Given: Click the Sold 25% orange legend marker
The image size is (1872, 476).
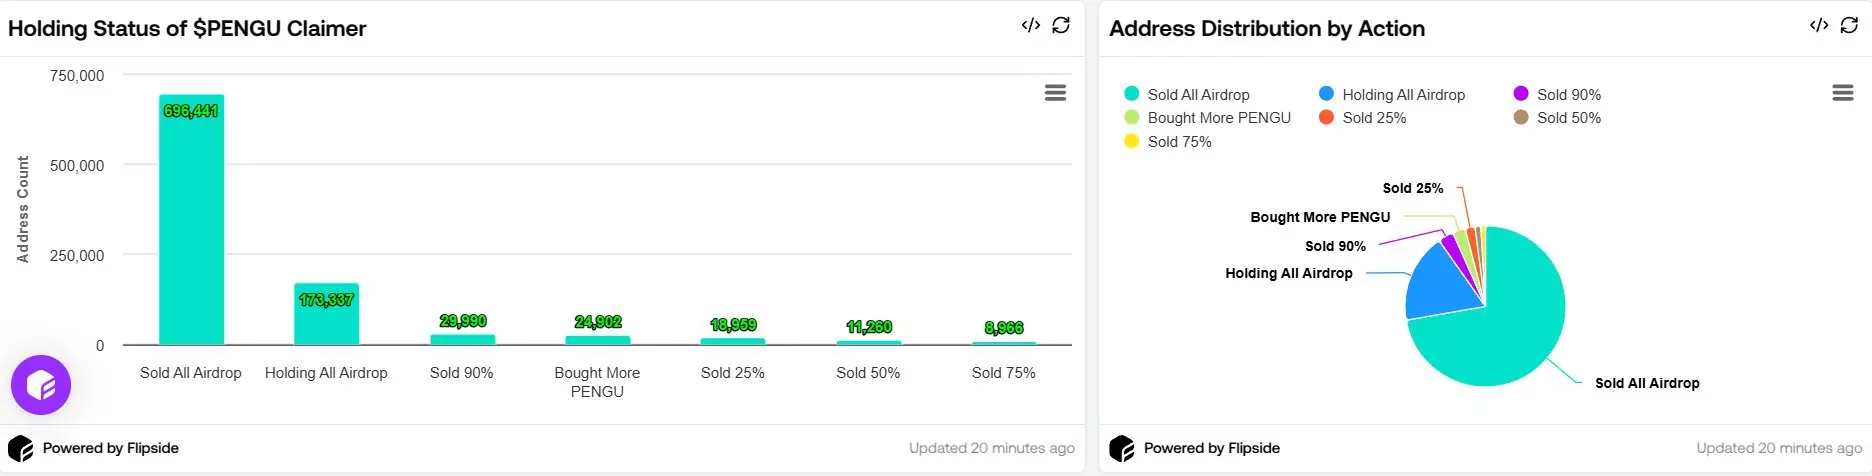Looking at the screenshot, I should click(x=1326, y=118).
